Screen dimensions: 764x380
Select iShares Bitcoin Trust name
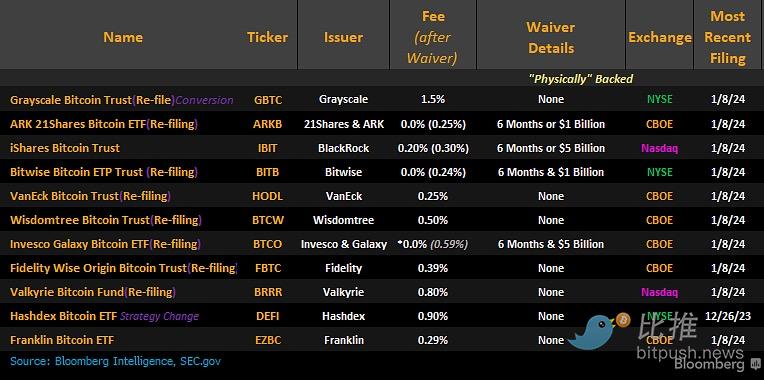click(x=65, y=148)
